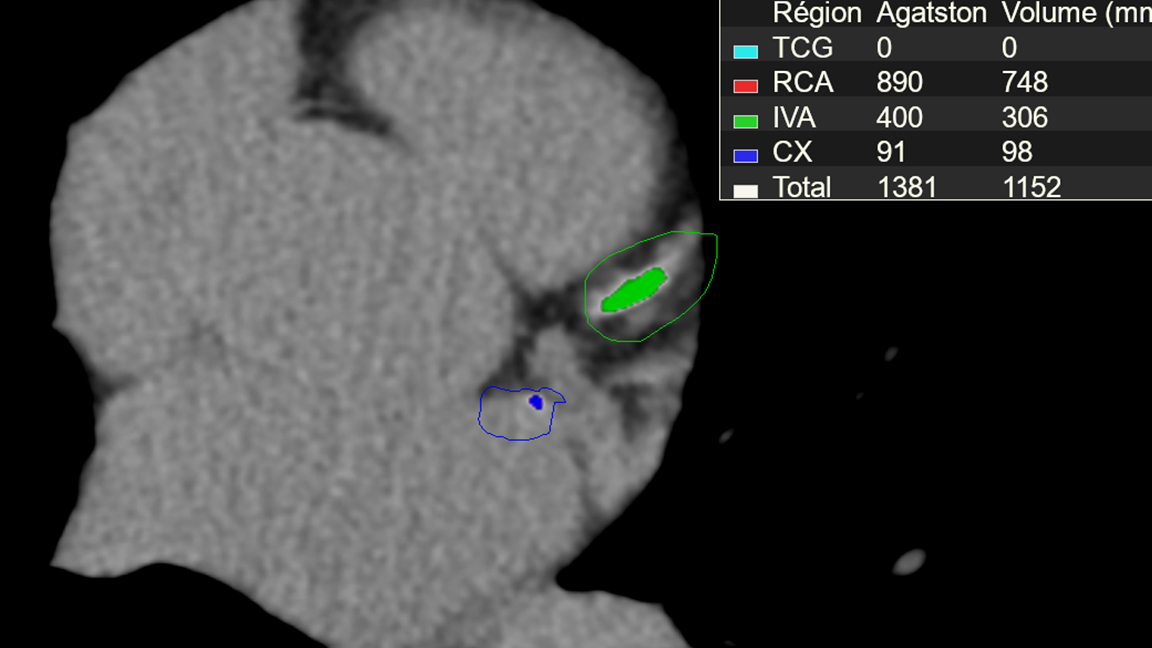Click the RCA Agatston value 890
This screenshot has width=1152, height=648.
899,82
